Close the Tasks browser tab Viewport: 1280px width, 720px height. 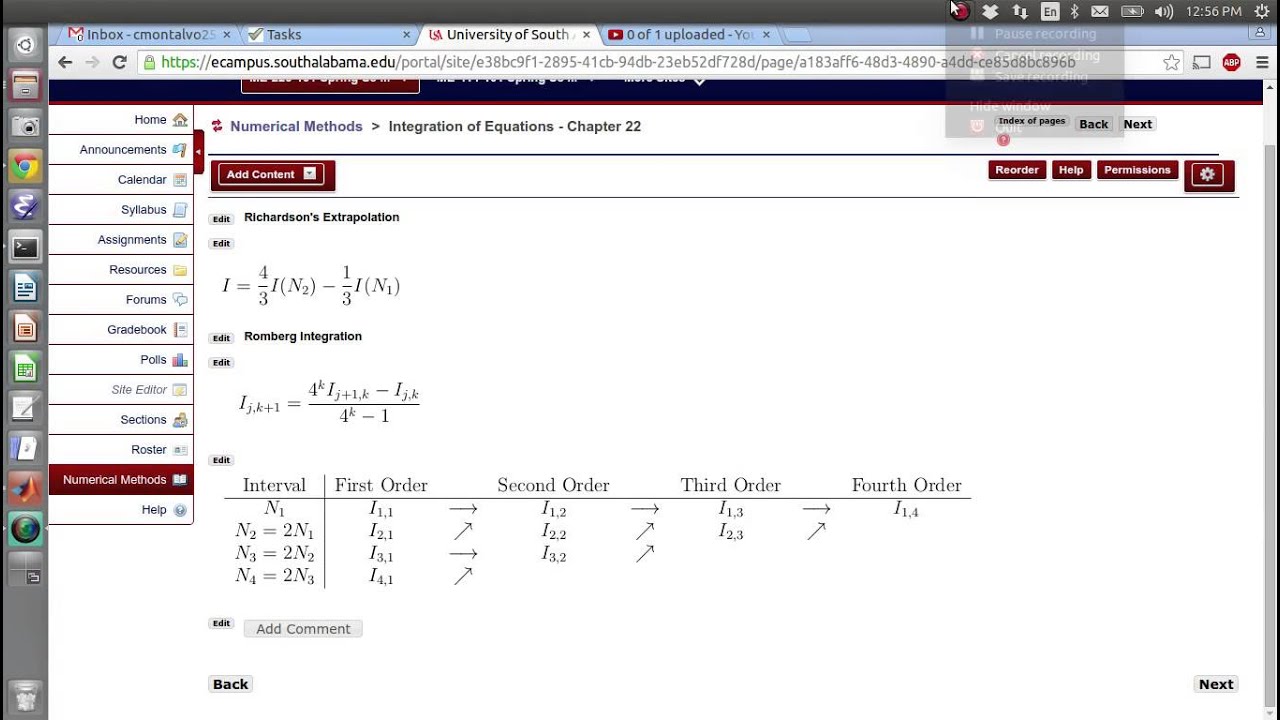point(406,34)
